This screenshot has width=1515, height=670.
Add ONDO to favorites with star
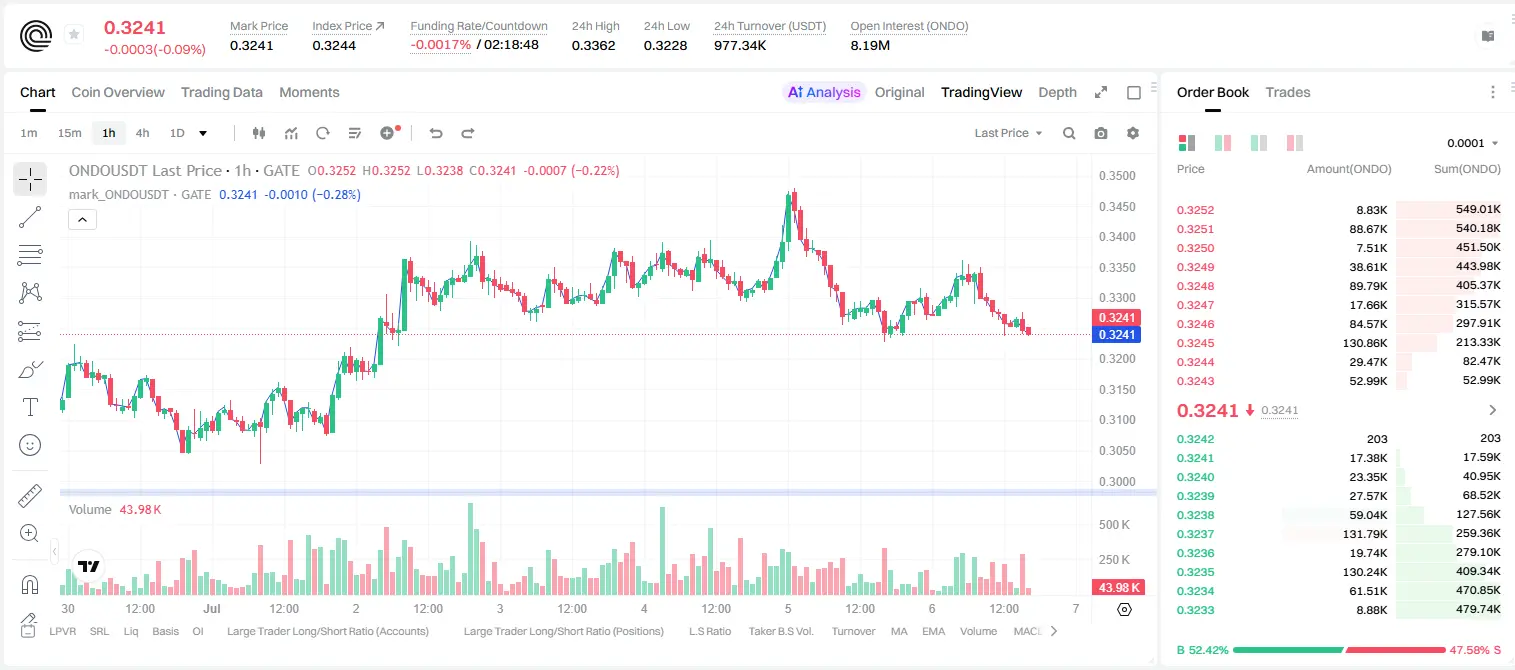(74, 35)
